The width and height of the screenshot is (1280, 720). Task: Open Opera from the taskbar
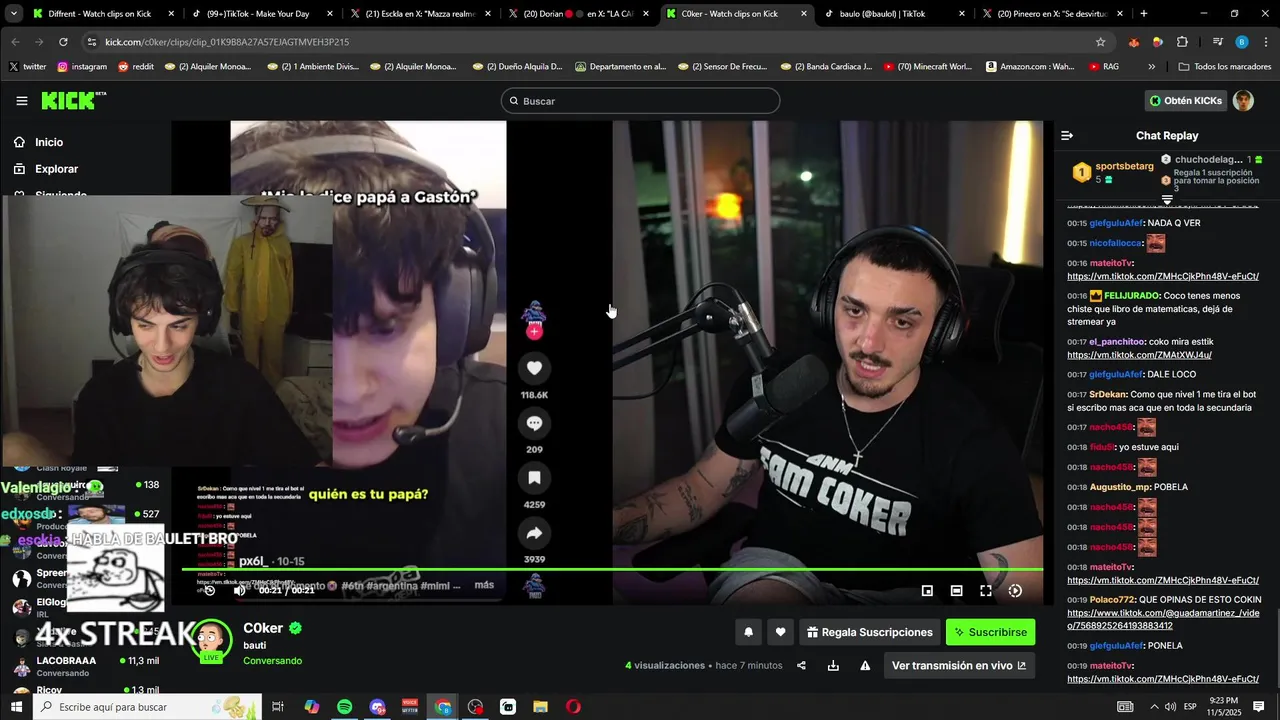(x=573, y=707)
